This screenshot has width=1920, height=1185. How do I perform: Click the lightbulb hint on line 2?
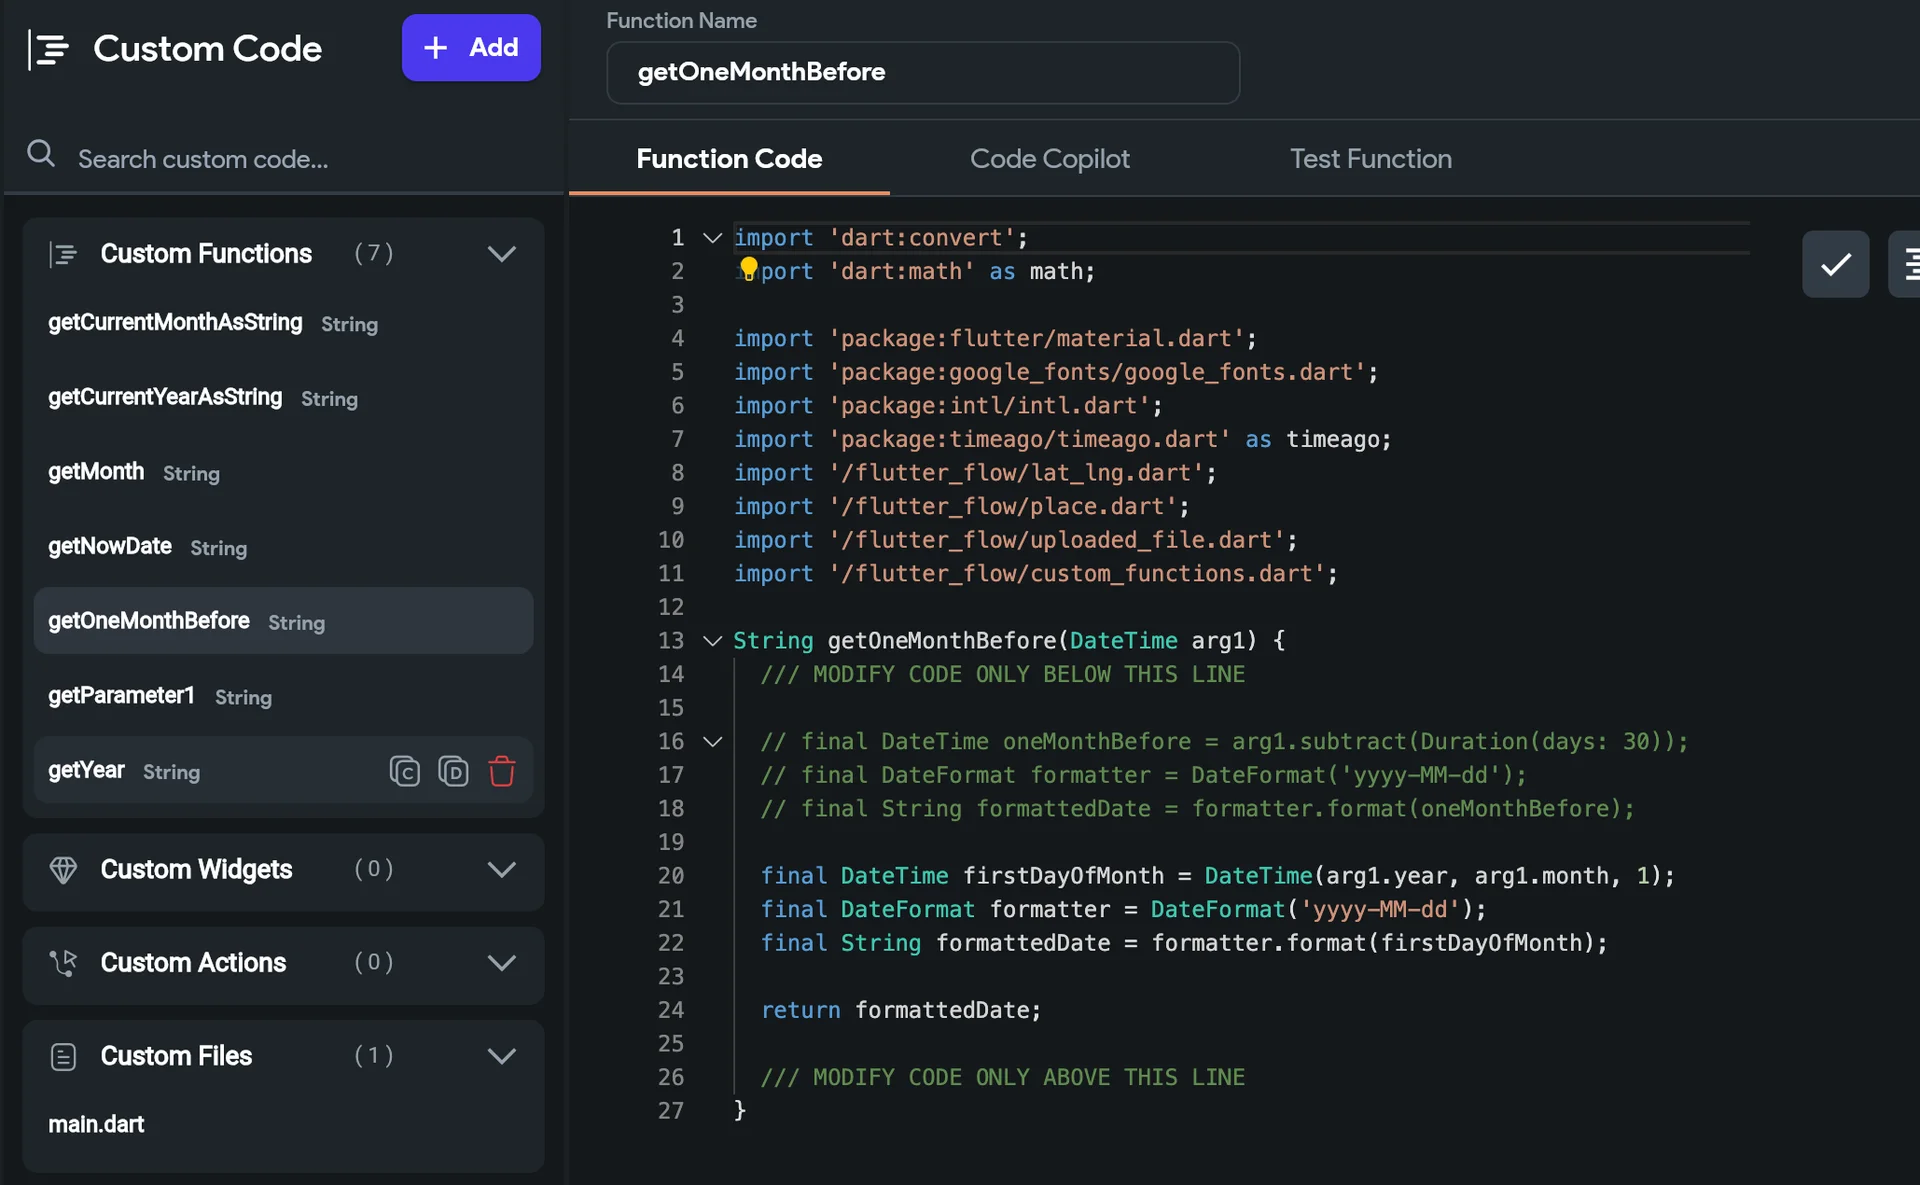click(750, 266)
